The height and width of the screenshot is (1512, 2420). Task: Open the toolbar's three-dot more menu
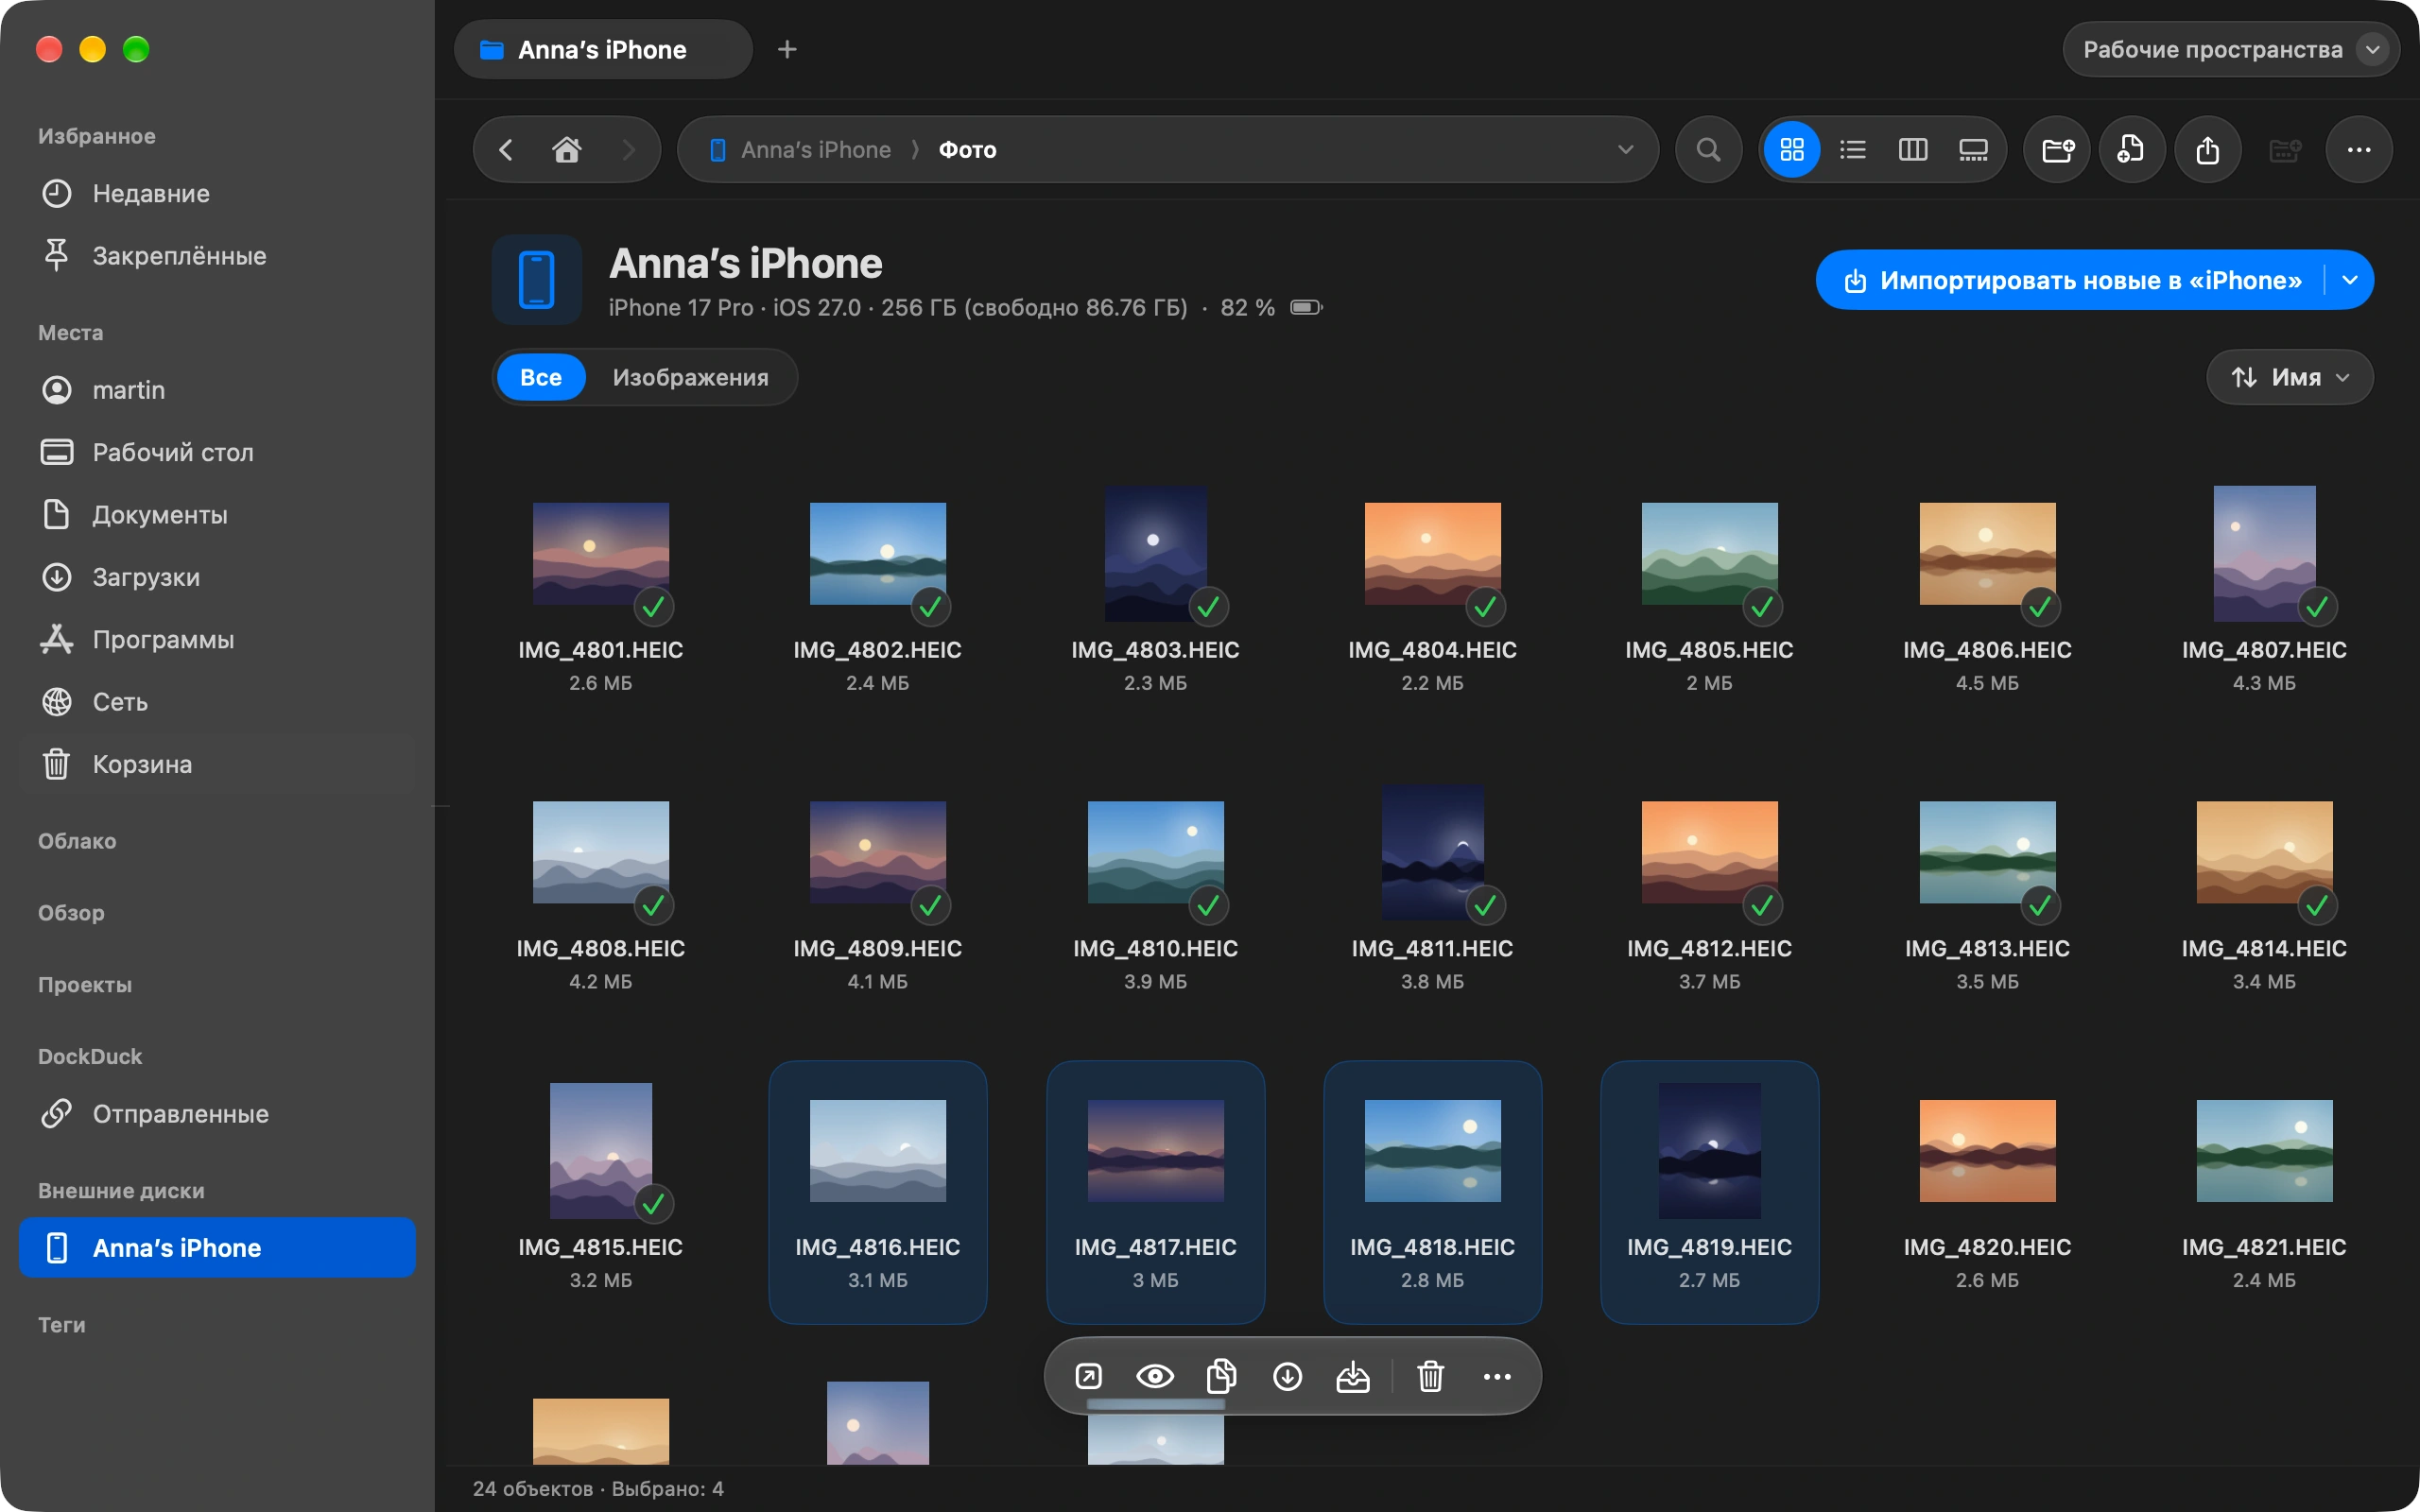point(2359,150)
